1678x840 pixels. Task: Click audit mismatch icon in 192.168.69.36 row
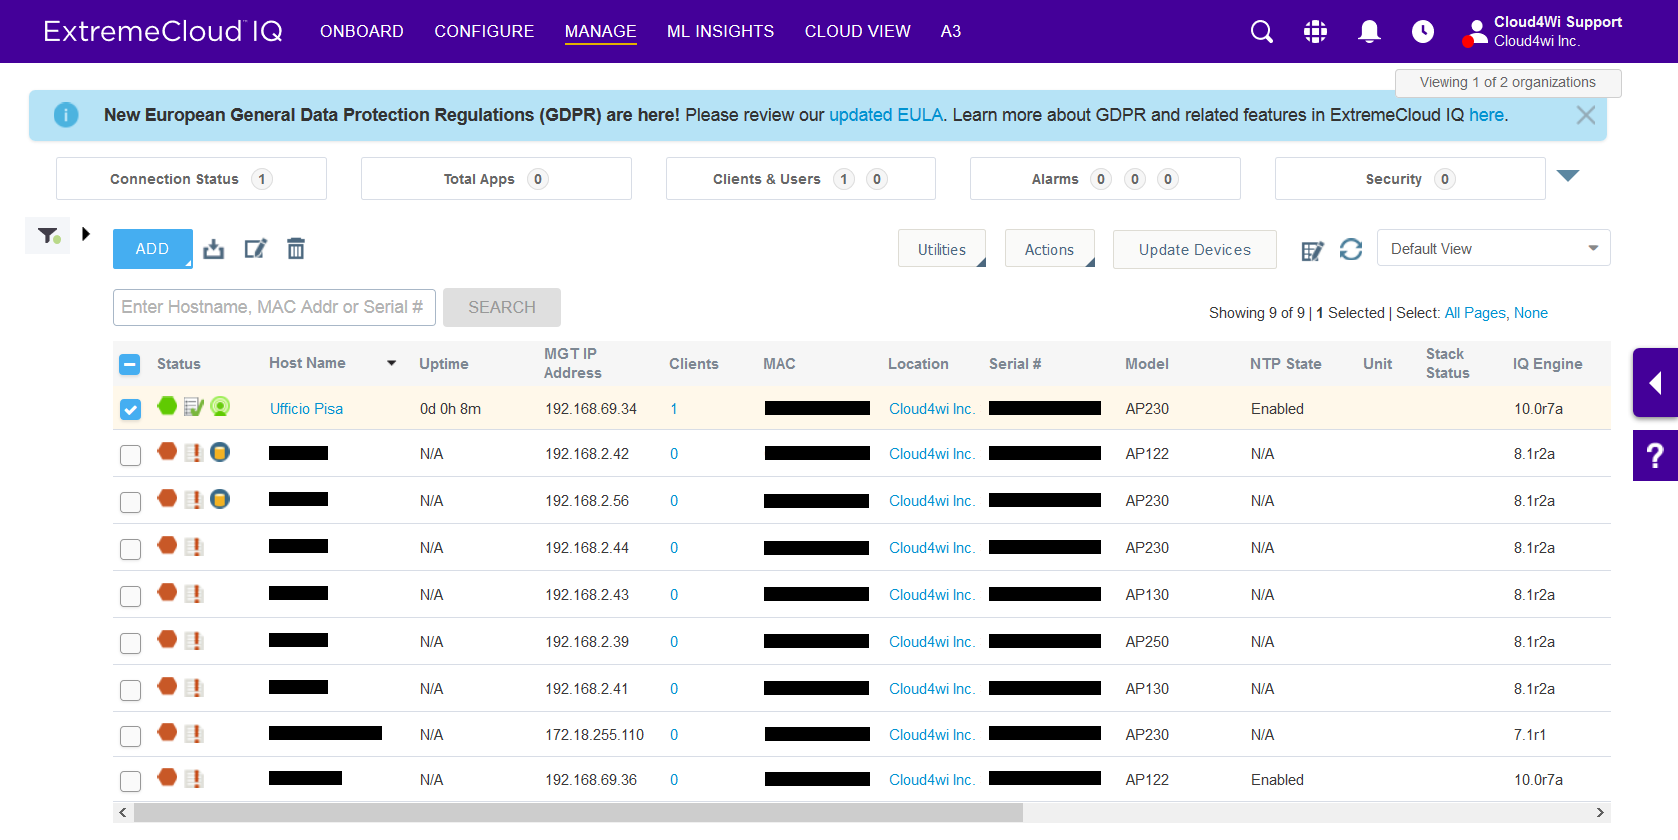click(194, 778)
